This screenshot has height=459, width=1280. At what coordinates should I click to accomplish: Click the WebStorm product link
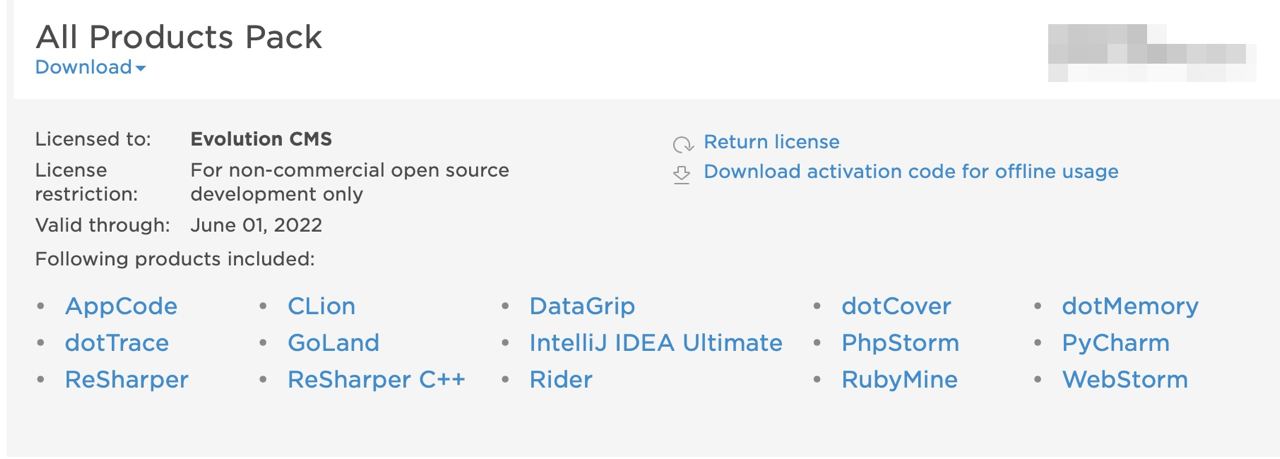[x=1125, y=380]
